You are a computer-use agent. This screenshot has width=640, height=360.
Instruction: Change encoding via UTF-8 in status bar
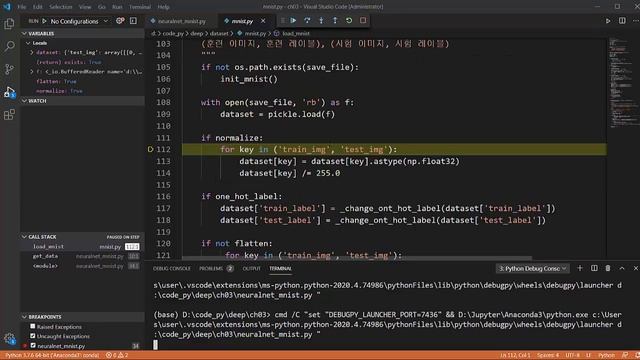[x=572, y=356]
